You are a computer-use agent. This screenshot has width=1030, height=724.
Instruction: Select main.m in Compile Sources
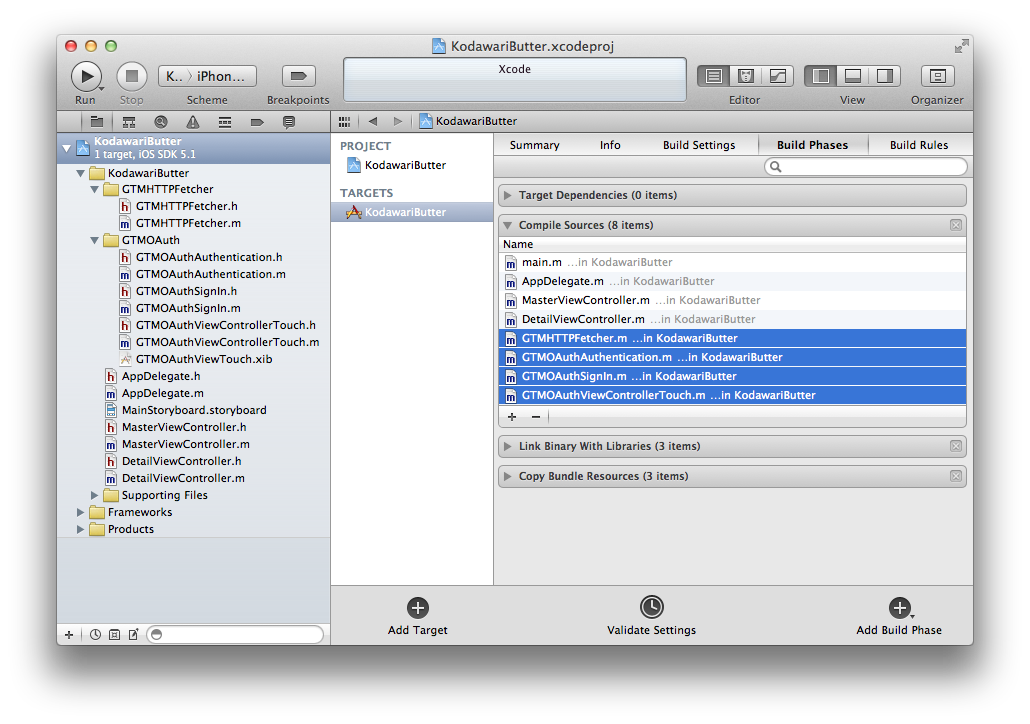pyautogui.click(x=732, y=263)
